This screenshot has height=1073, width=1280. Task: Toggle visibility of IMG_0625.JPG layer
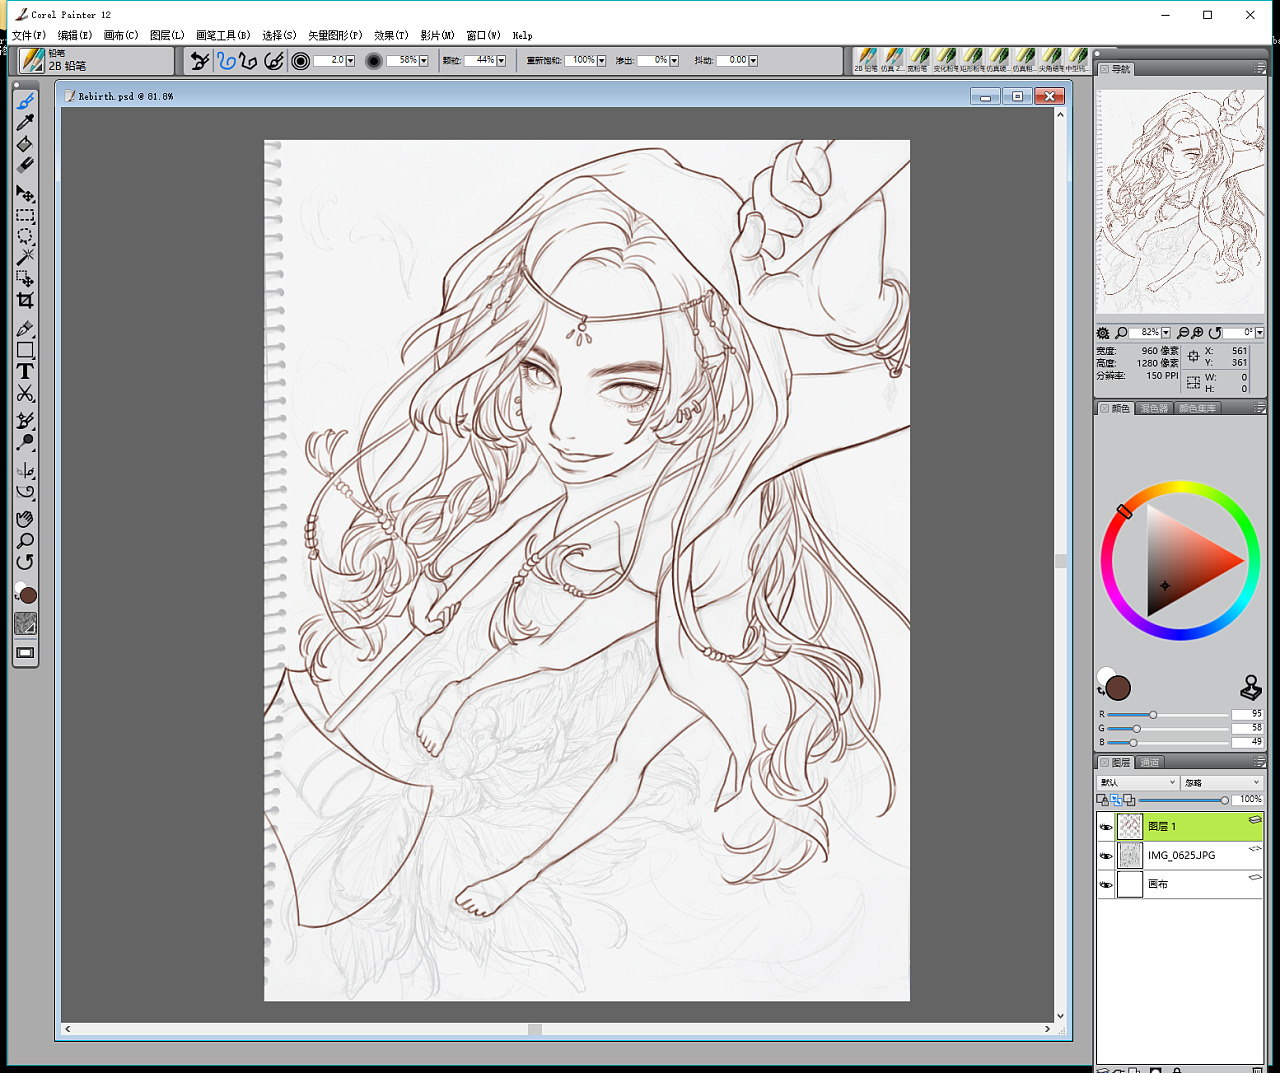pos(1106,856)
